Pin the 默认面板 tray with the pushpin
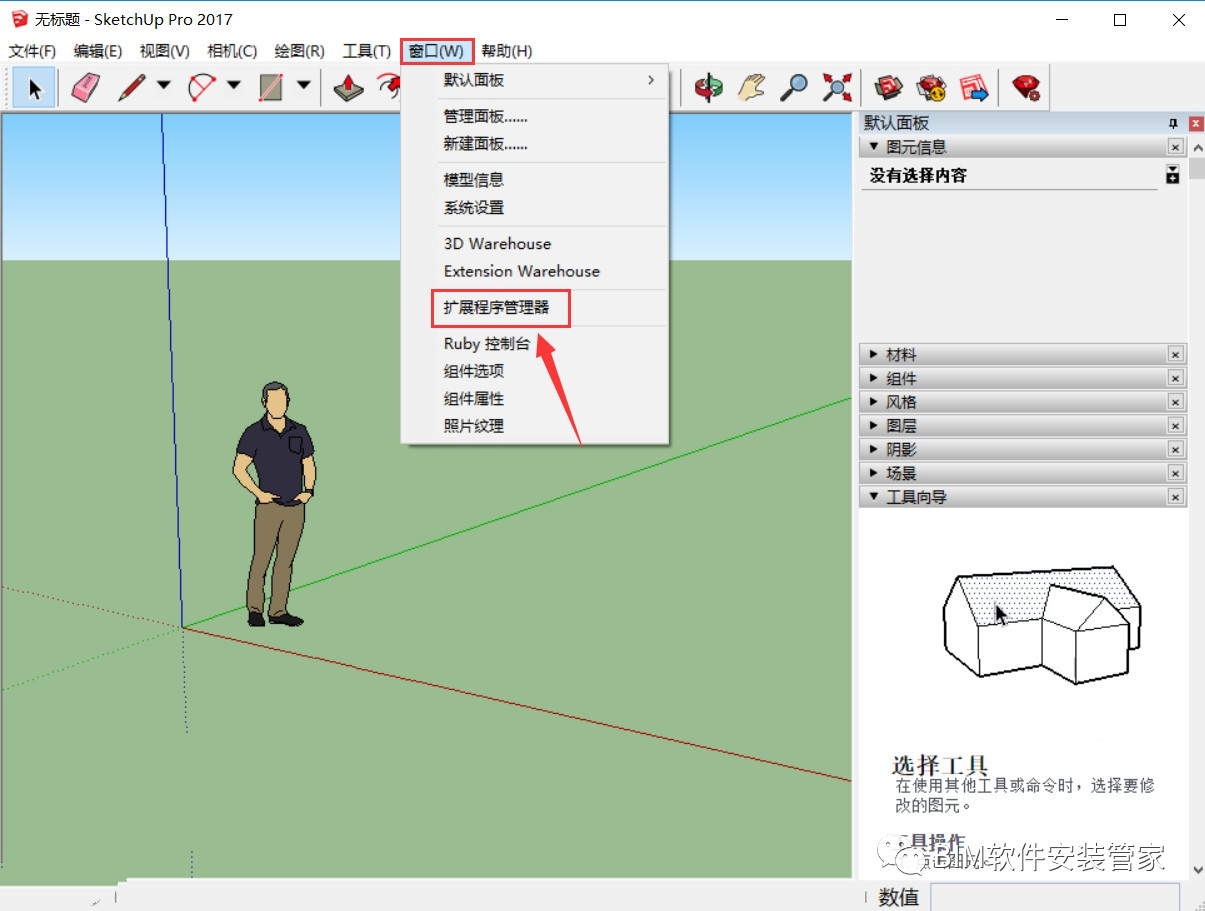1205x911 pixels. pos(1174,123)
